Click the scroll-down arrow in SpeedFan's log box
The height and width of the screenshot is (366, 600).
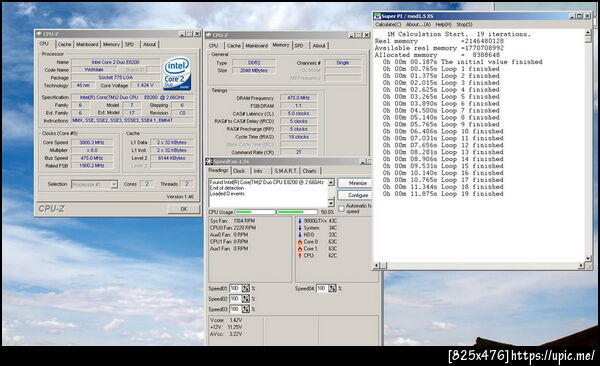point(331,203)
